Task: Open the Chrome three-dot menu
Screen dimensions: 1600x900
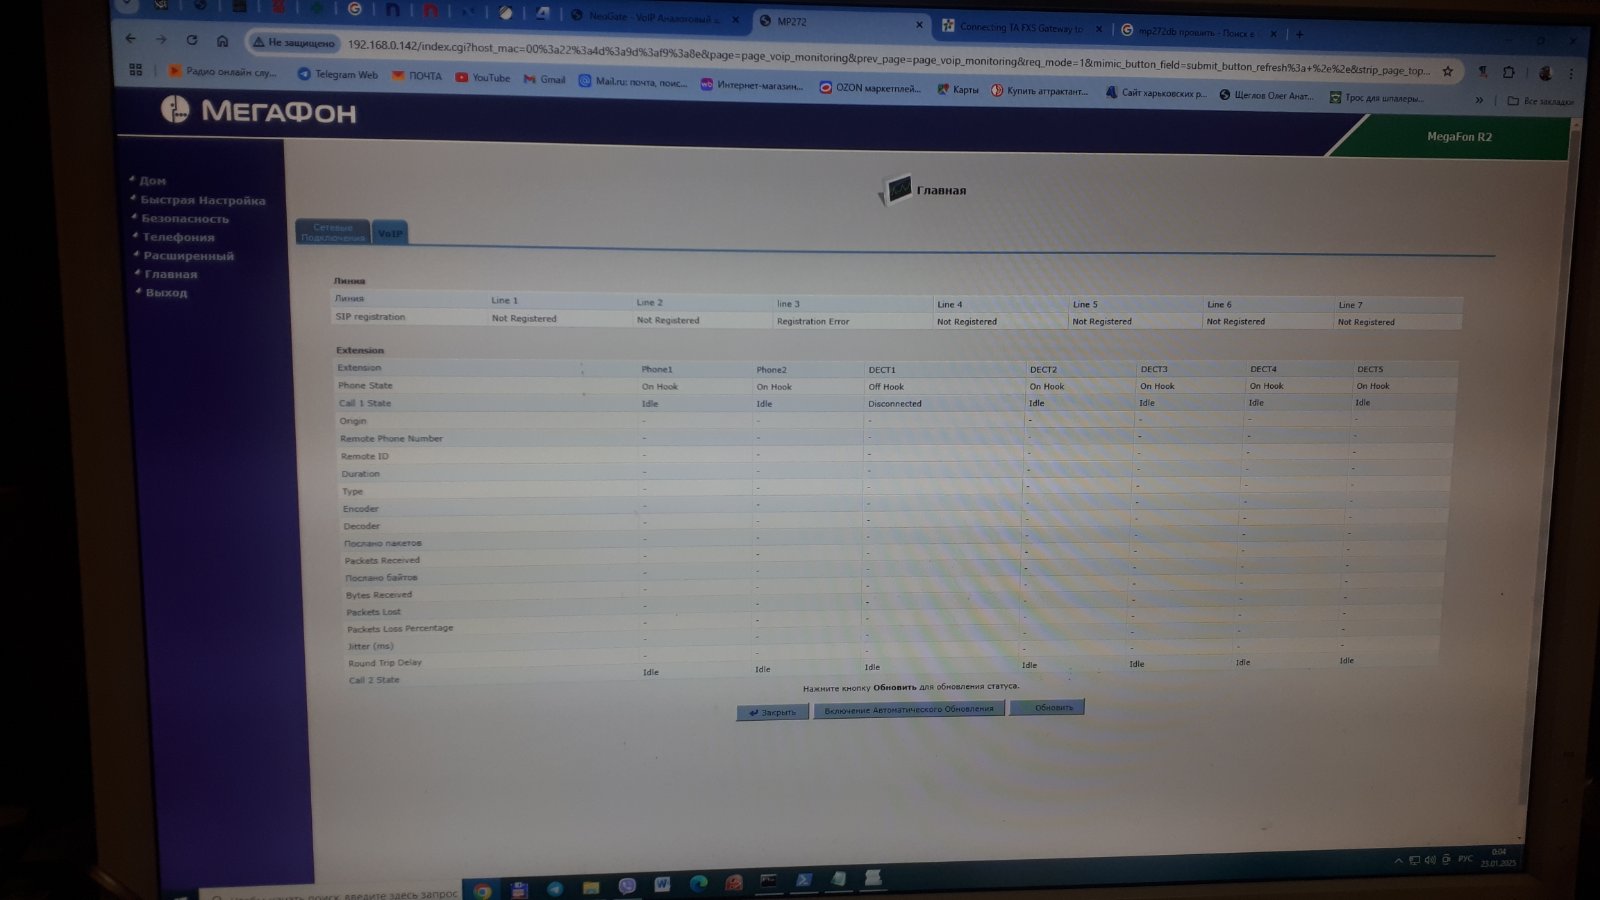Action: 1571,73
